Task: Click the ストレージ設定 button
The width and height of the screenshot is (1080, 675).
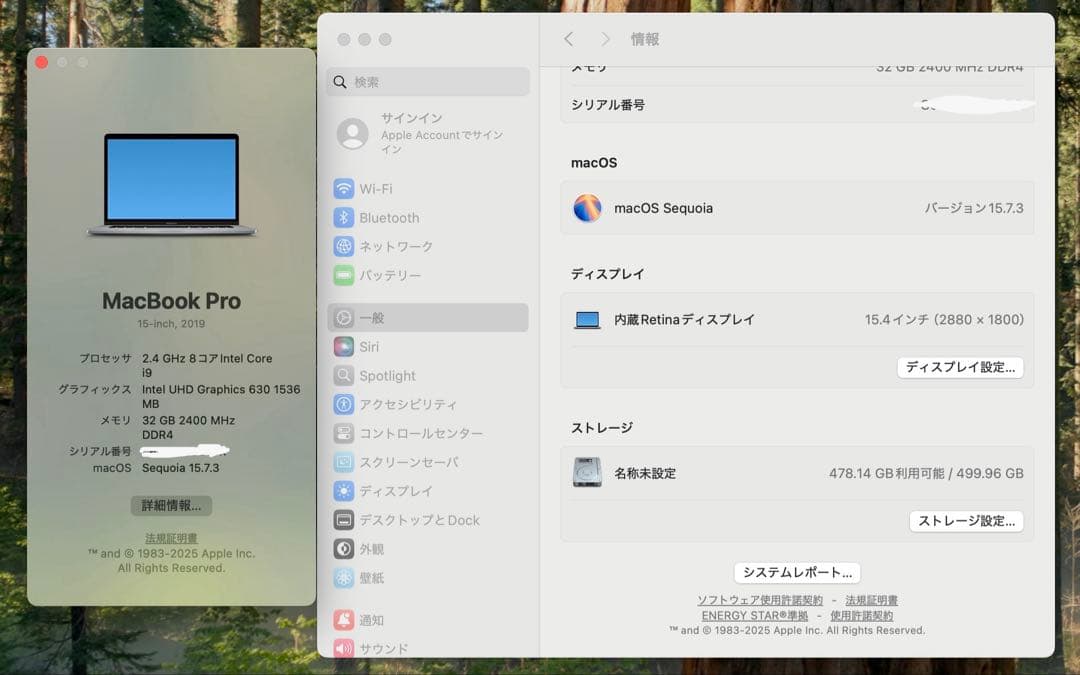Action: point(966,521)
